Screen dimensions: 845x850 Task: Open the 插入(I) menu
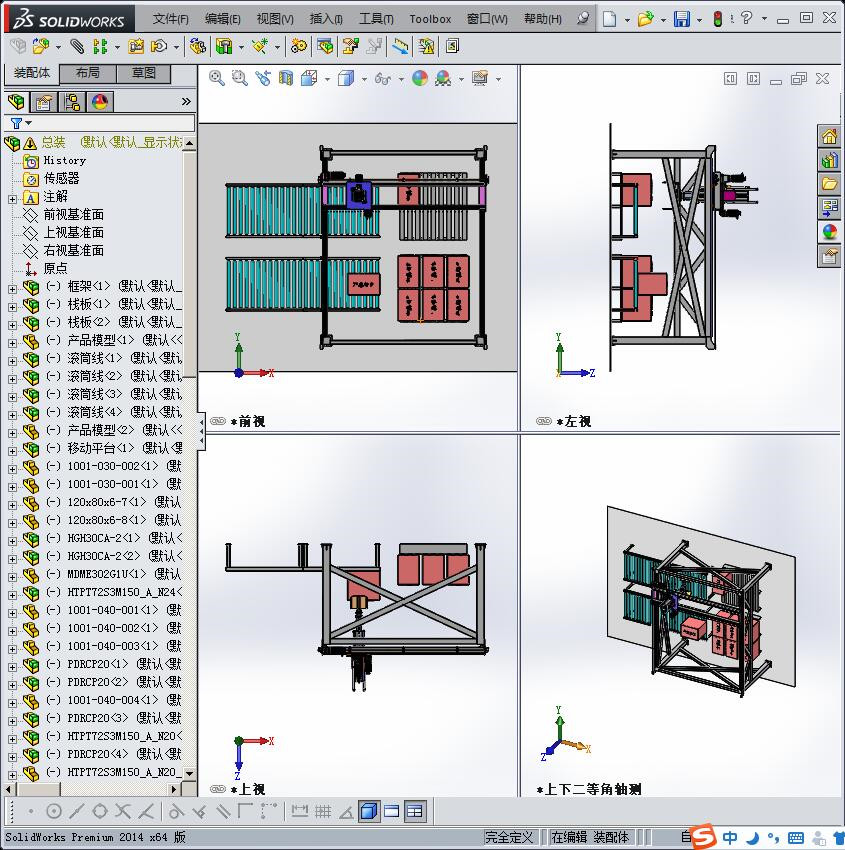[x=326, y=19]
